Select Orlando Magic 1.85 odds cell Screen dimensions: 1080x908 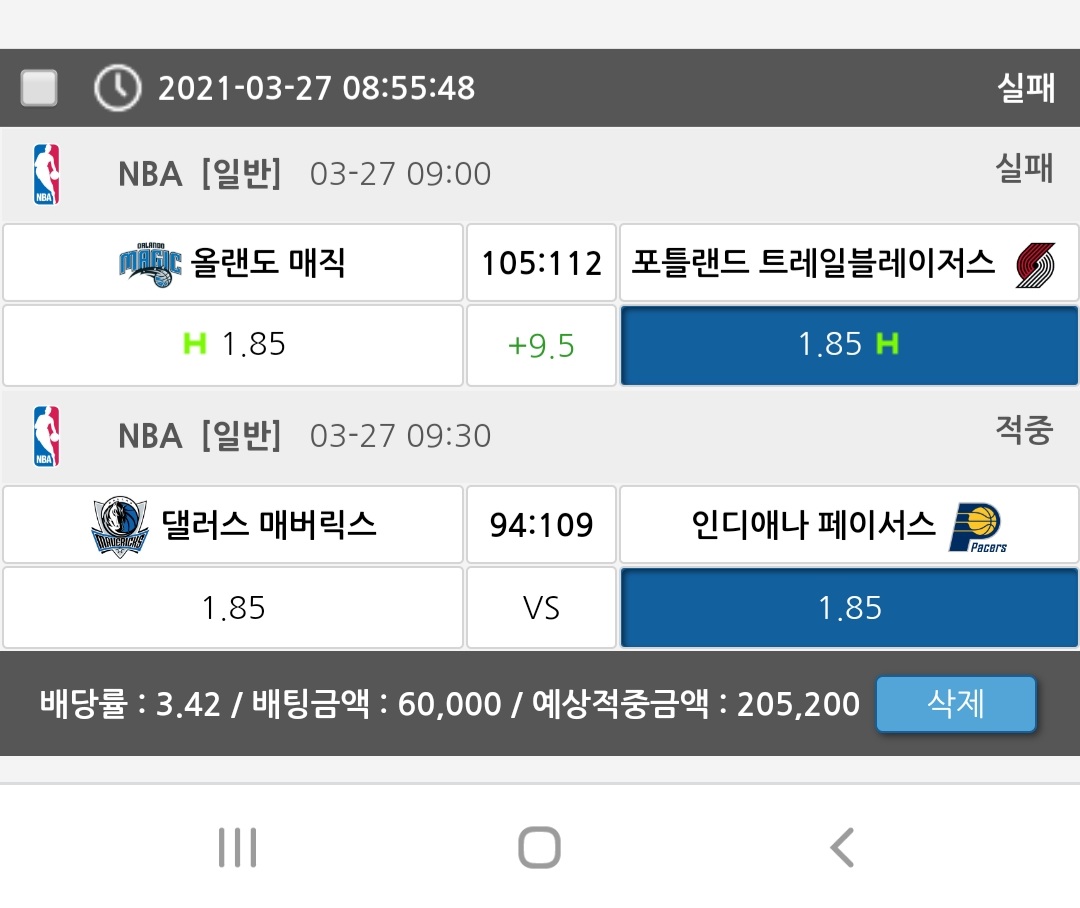pyautogui.click(x=233, y=346)
